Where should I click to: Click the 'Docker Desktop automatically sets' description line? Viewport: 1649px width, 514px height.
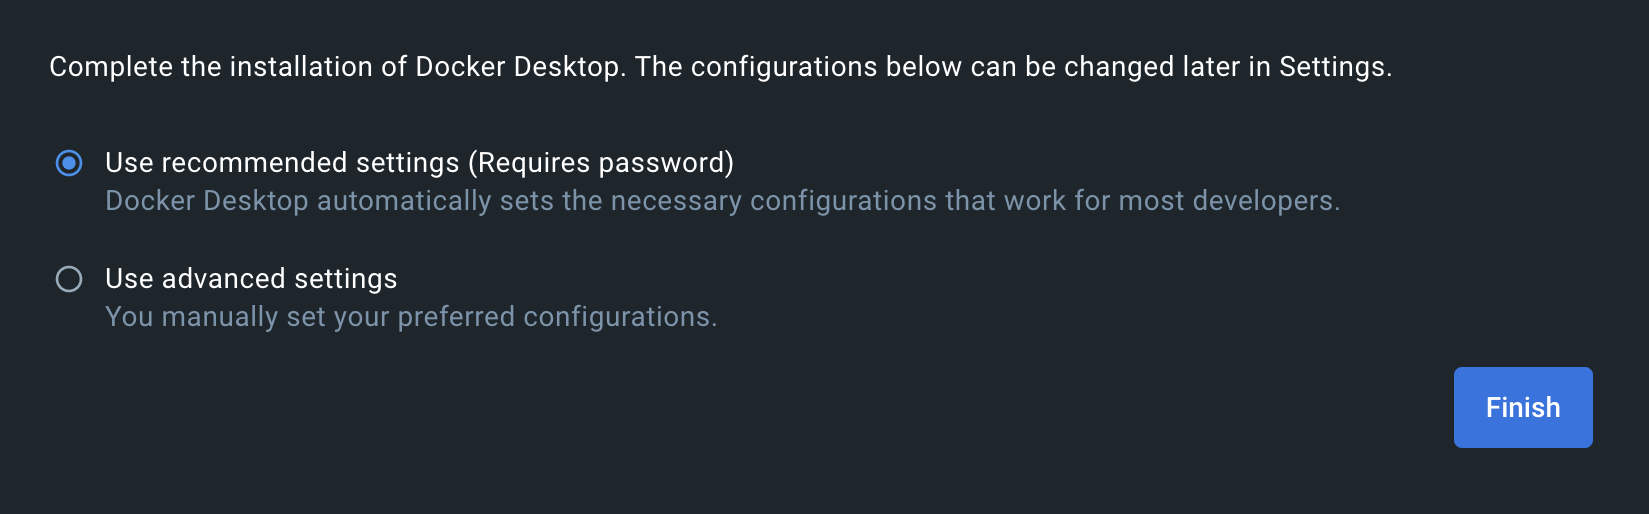(x=723, y=201)
